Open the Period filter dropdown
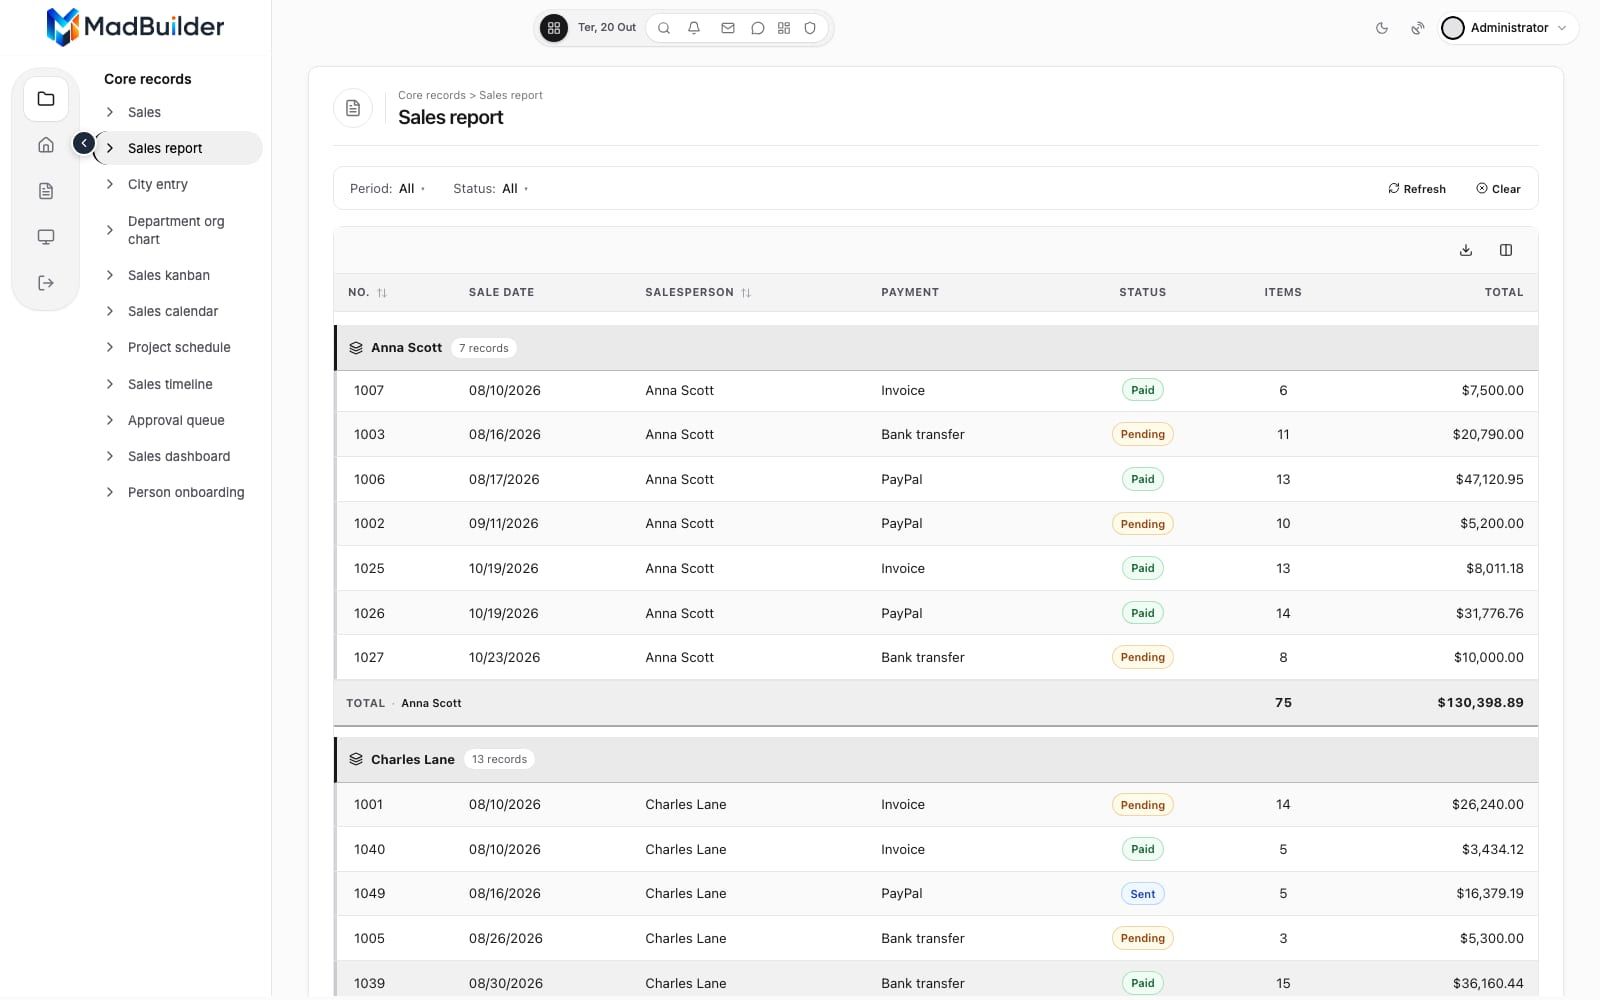1600x1000 pixels. tap(388, 189)
